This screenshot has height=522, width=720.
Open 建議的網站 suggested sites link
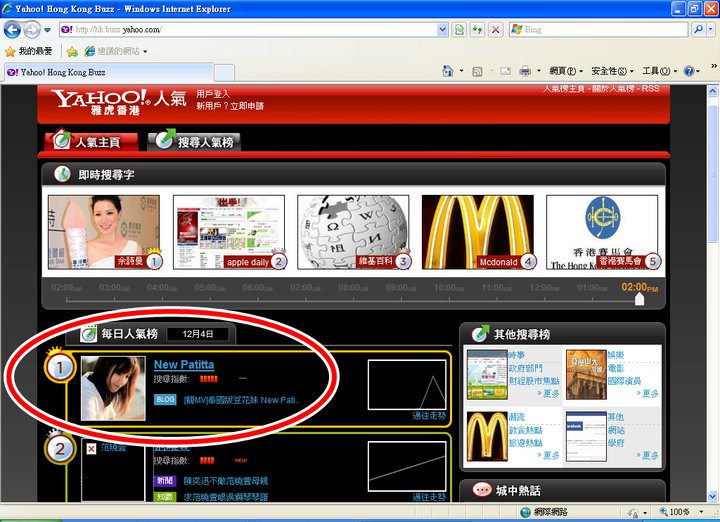point(116,51)
